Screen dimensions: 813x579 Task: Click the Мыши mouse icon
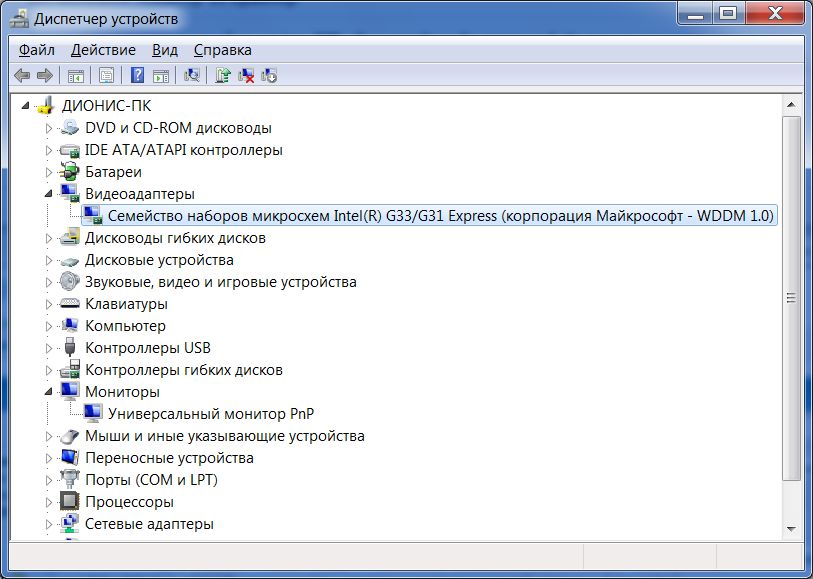[x=69, y=436]
